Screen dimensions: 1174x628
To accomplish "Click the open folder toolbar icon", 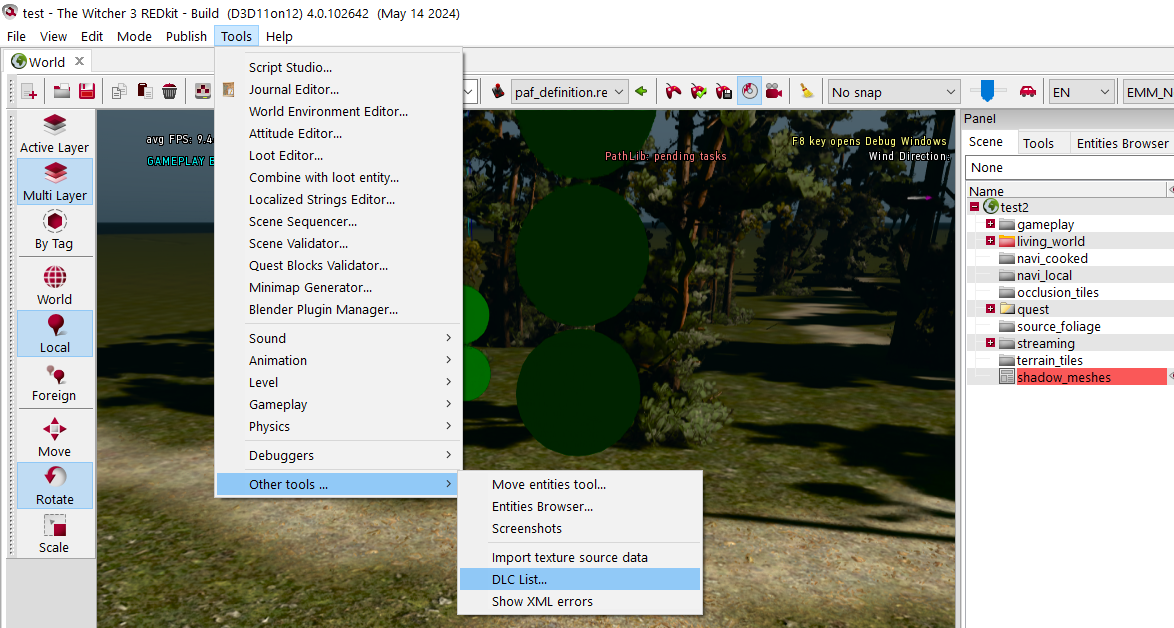I will (62, 92).
